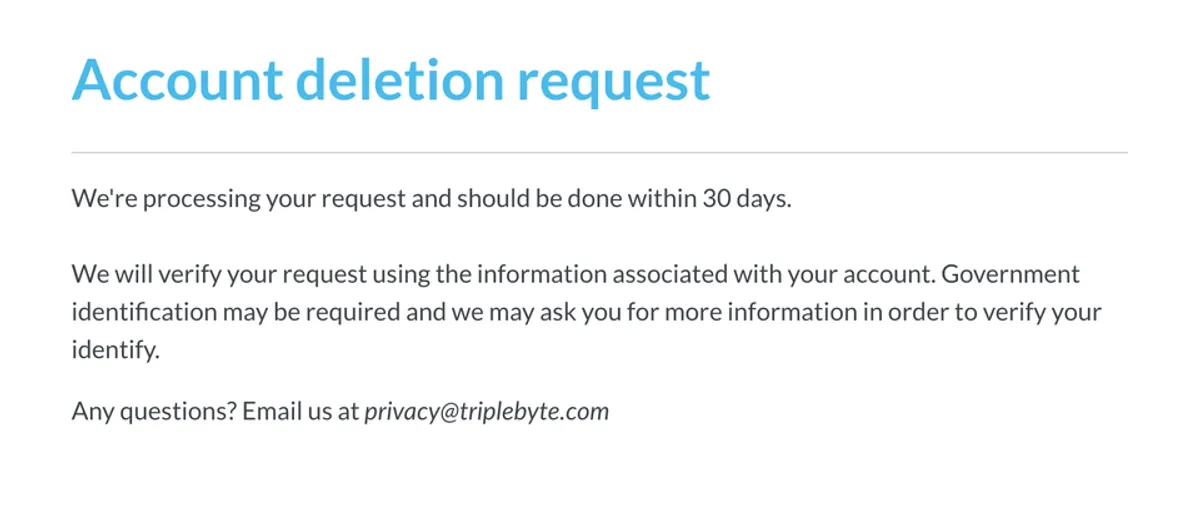Click the word "Government" in the paragraph
This screenshot has width=1200, height=508.
(1011, 274)
